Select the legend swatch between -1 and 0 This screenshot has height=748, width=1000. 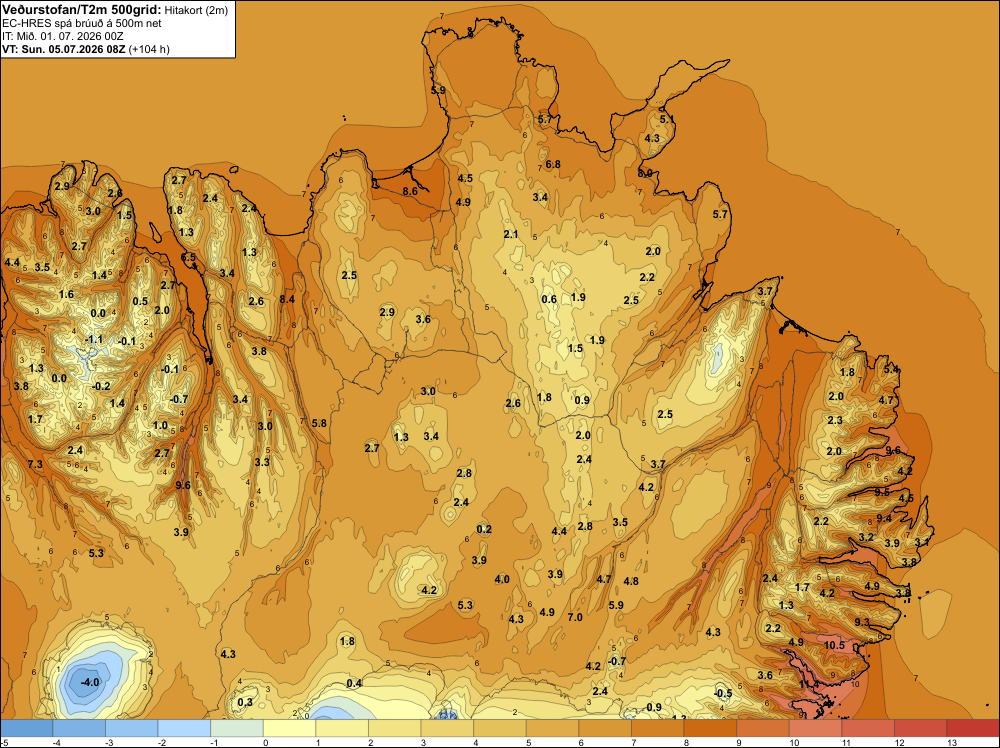pyautogui.click(x=237, y=728)
